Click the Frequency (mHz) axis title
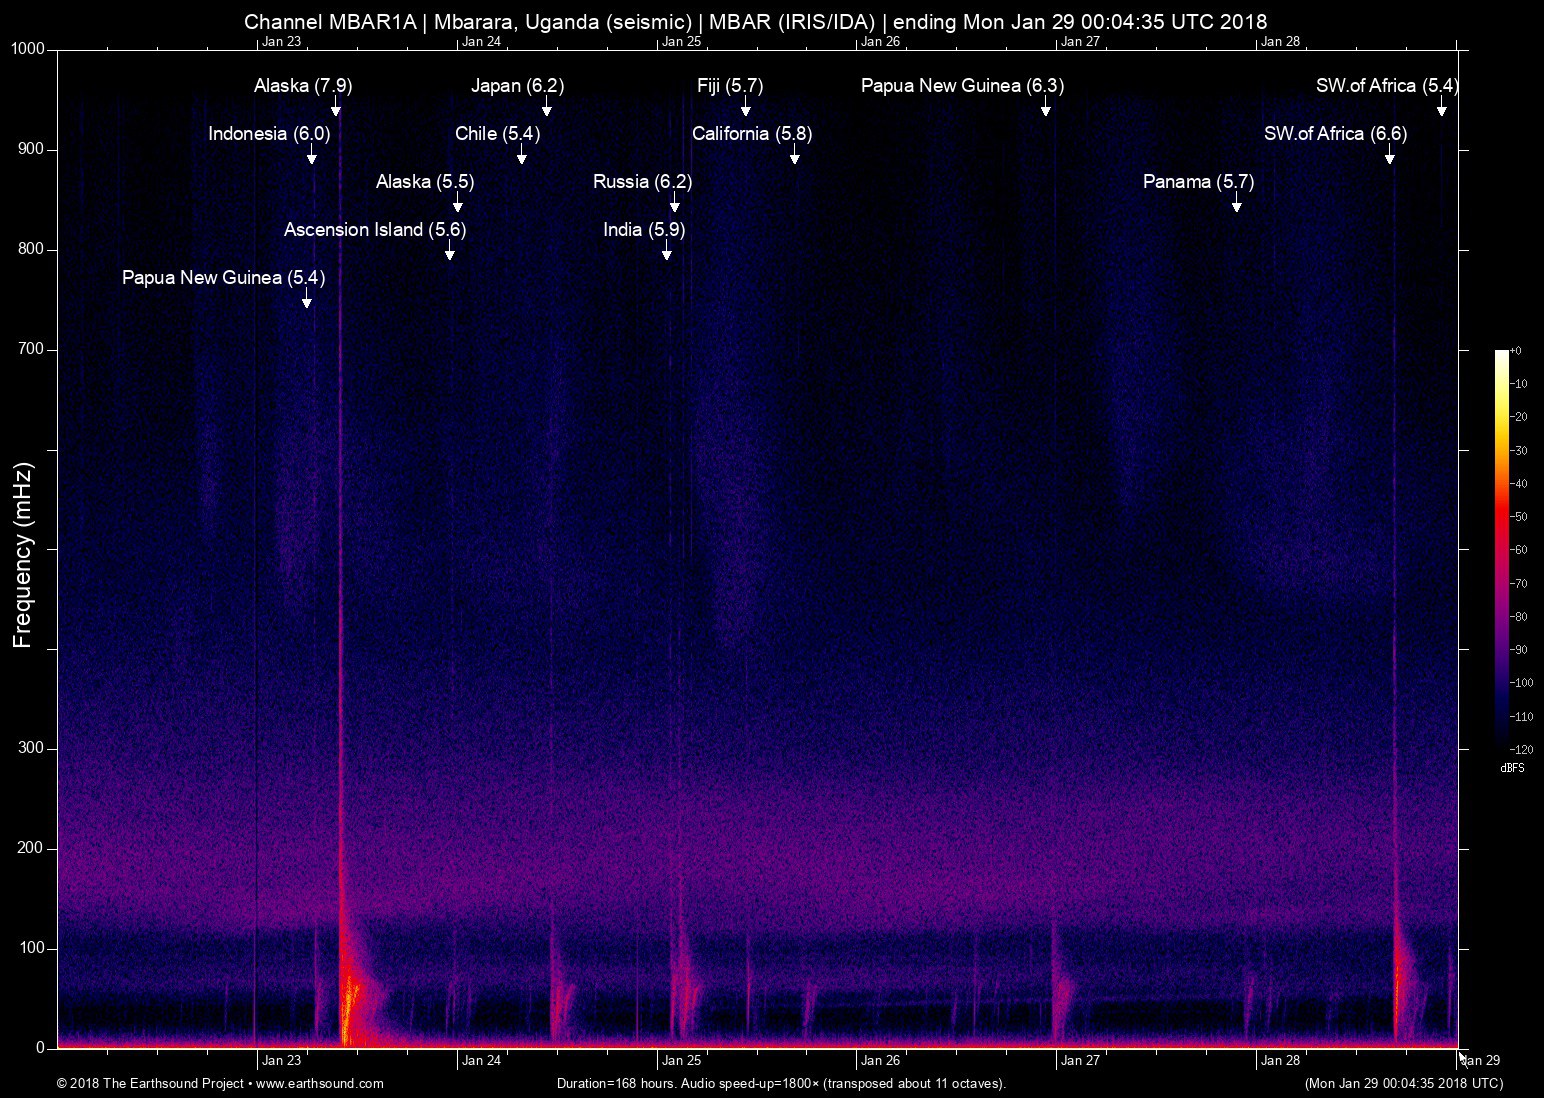The image size is (1544, 1098). pos(23,555)
